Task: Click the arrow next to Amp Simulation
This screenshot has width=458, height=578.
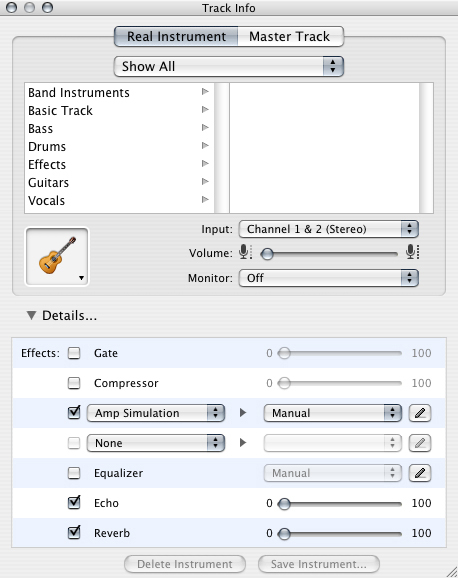Action: [243, 413]
